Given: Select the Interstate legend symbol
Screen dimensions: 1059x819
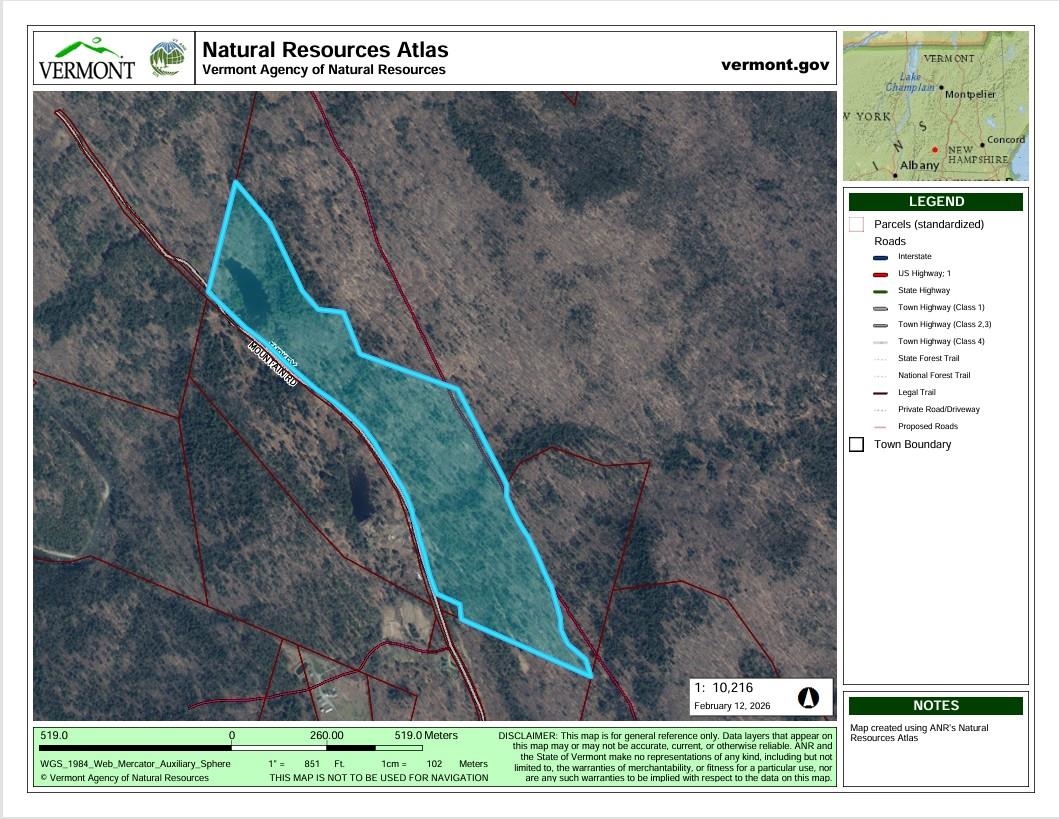Looking at the screenshot, I should coord(880,257).
